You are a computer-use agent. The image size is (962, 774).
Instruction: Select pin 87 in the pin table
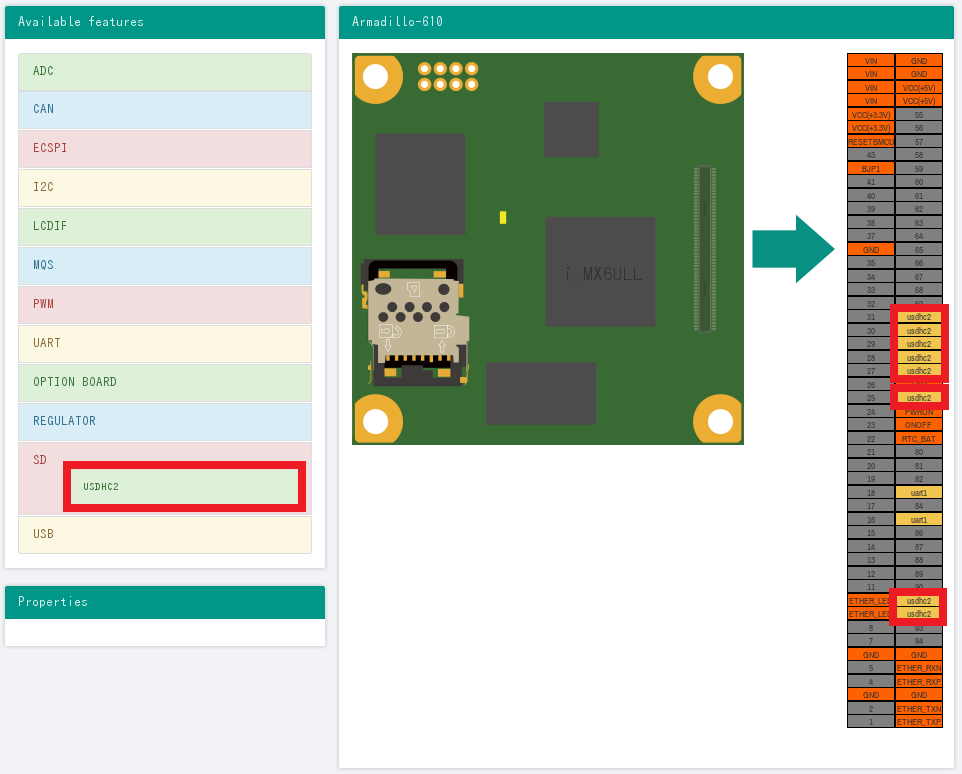coord(918,546)
